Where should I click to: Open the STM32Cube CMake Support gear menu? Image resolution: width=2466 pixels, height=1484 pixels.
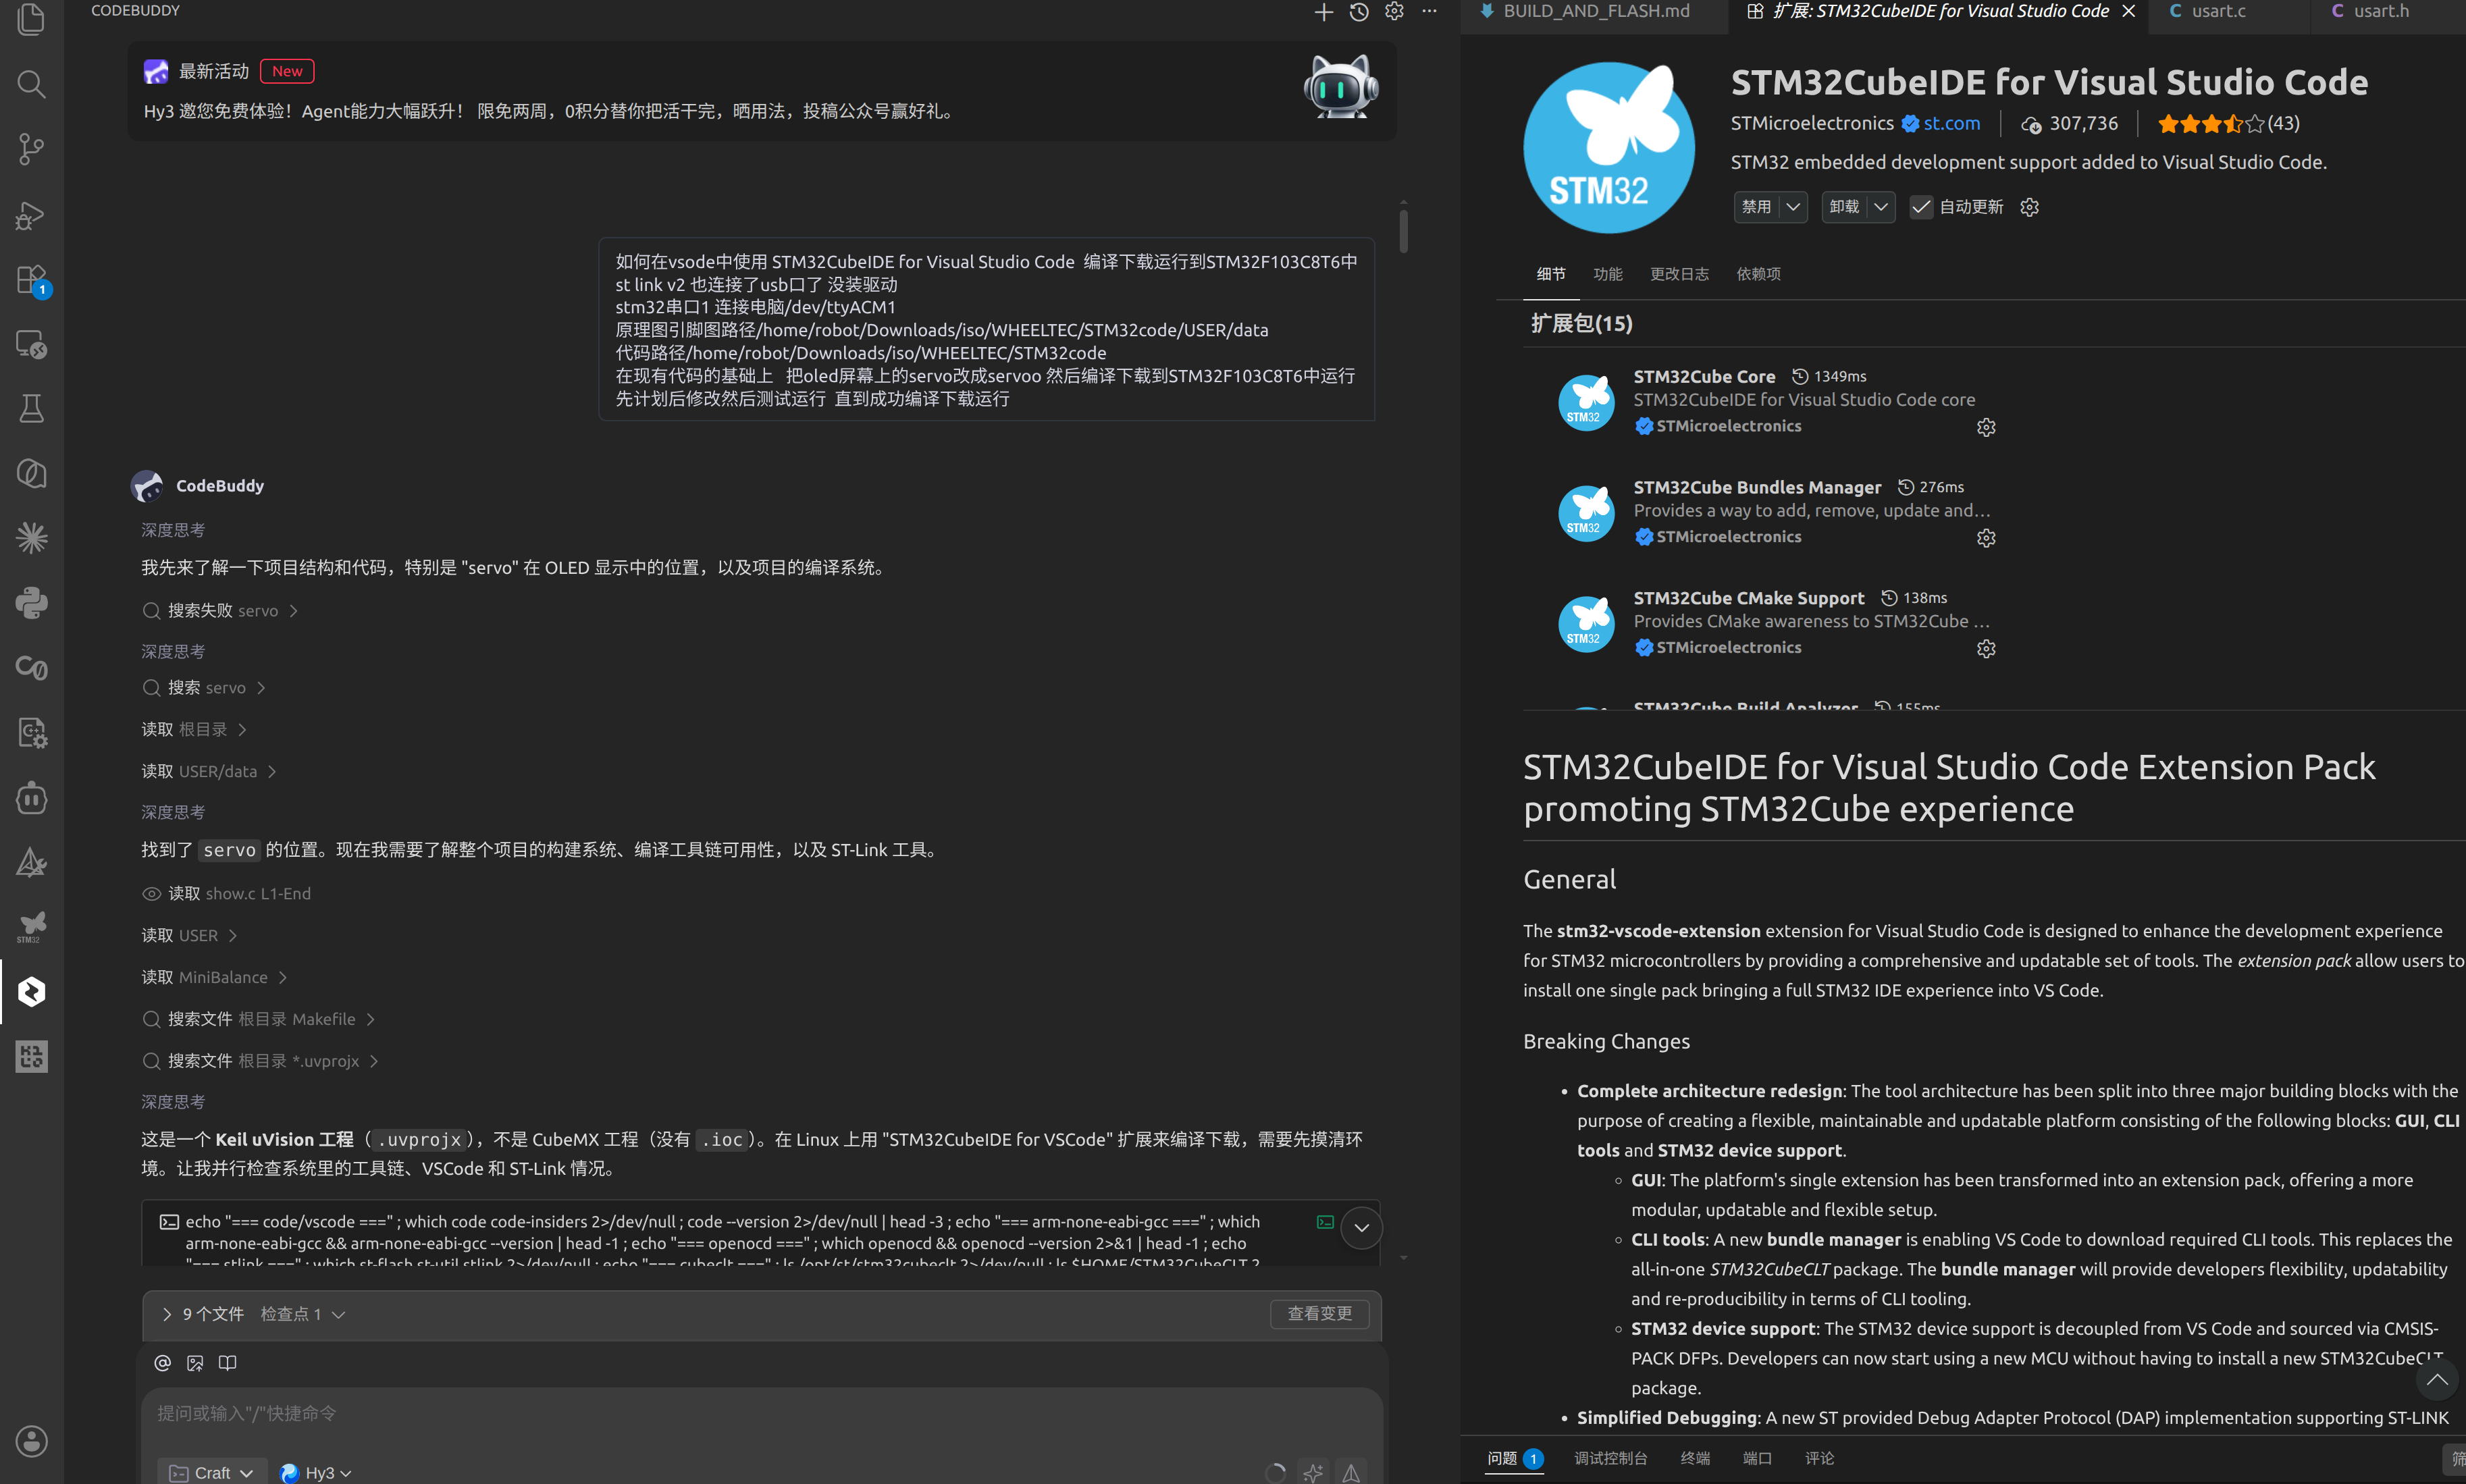[x=1986, y=649]
